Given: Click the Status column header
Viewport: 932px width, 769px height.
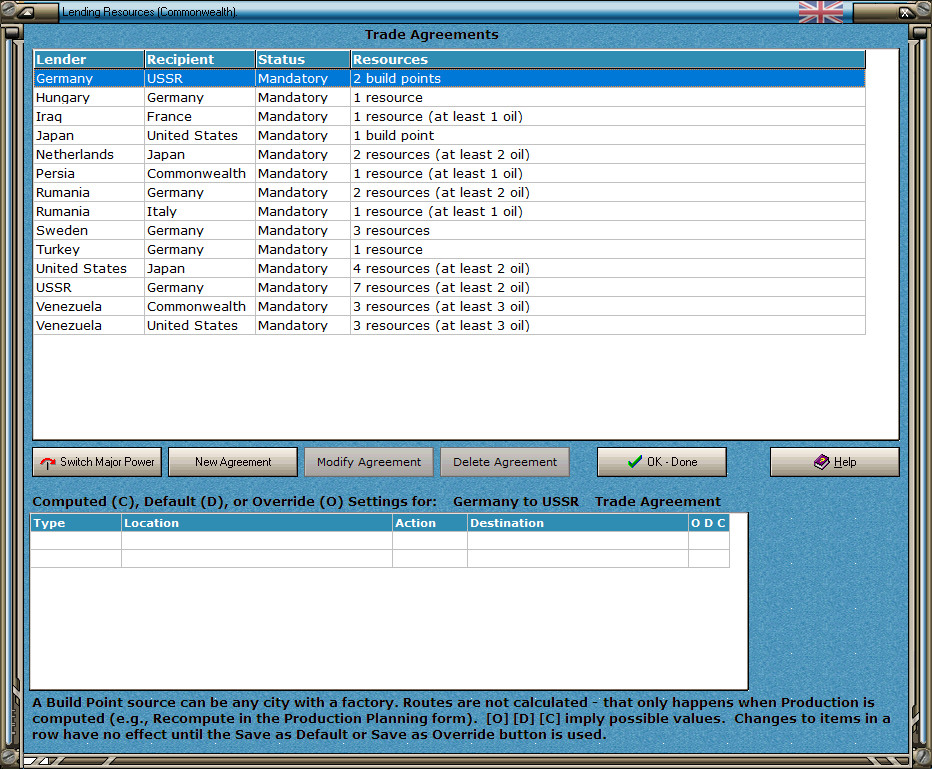Looking at the screenshot, I should (x=303, y=59).
